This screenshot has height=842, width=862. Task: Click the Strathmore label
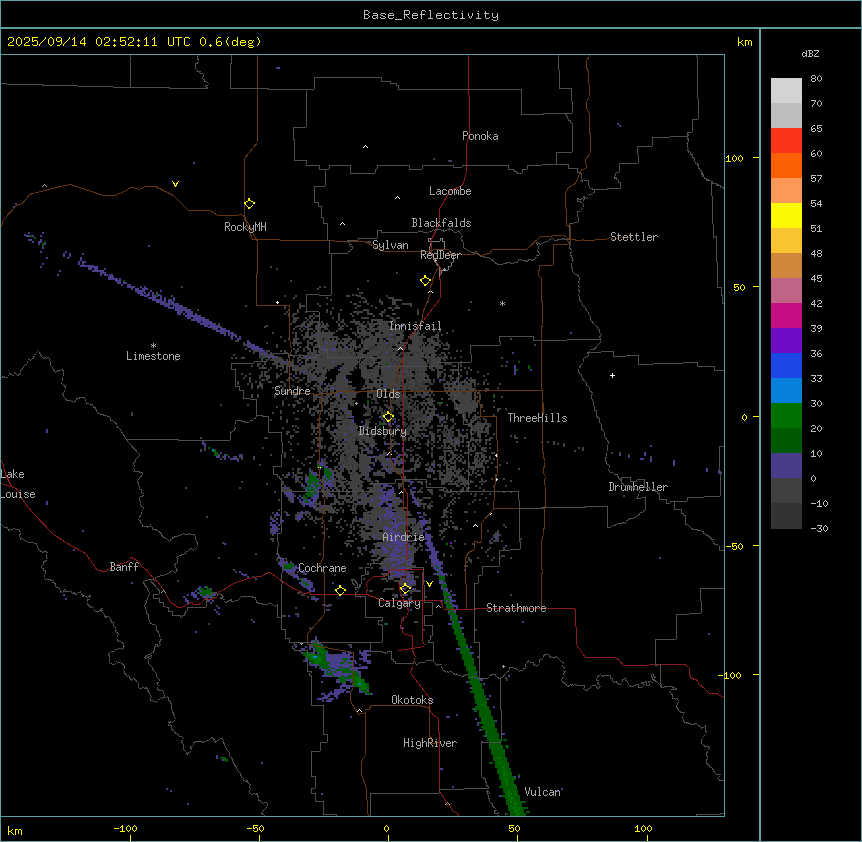[516, 608]
